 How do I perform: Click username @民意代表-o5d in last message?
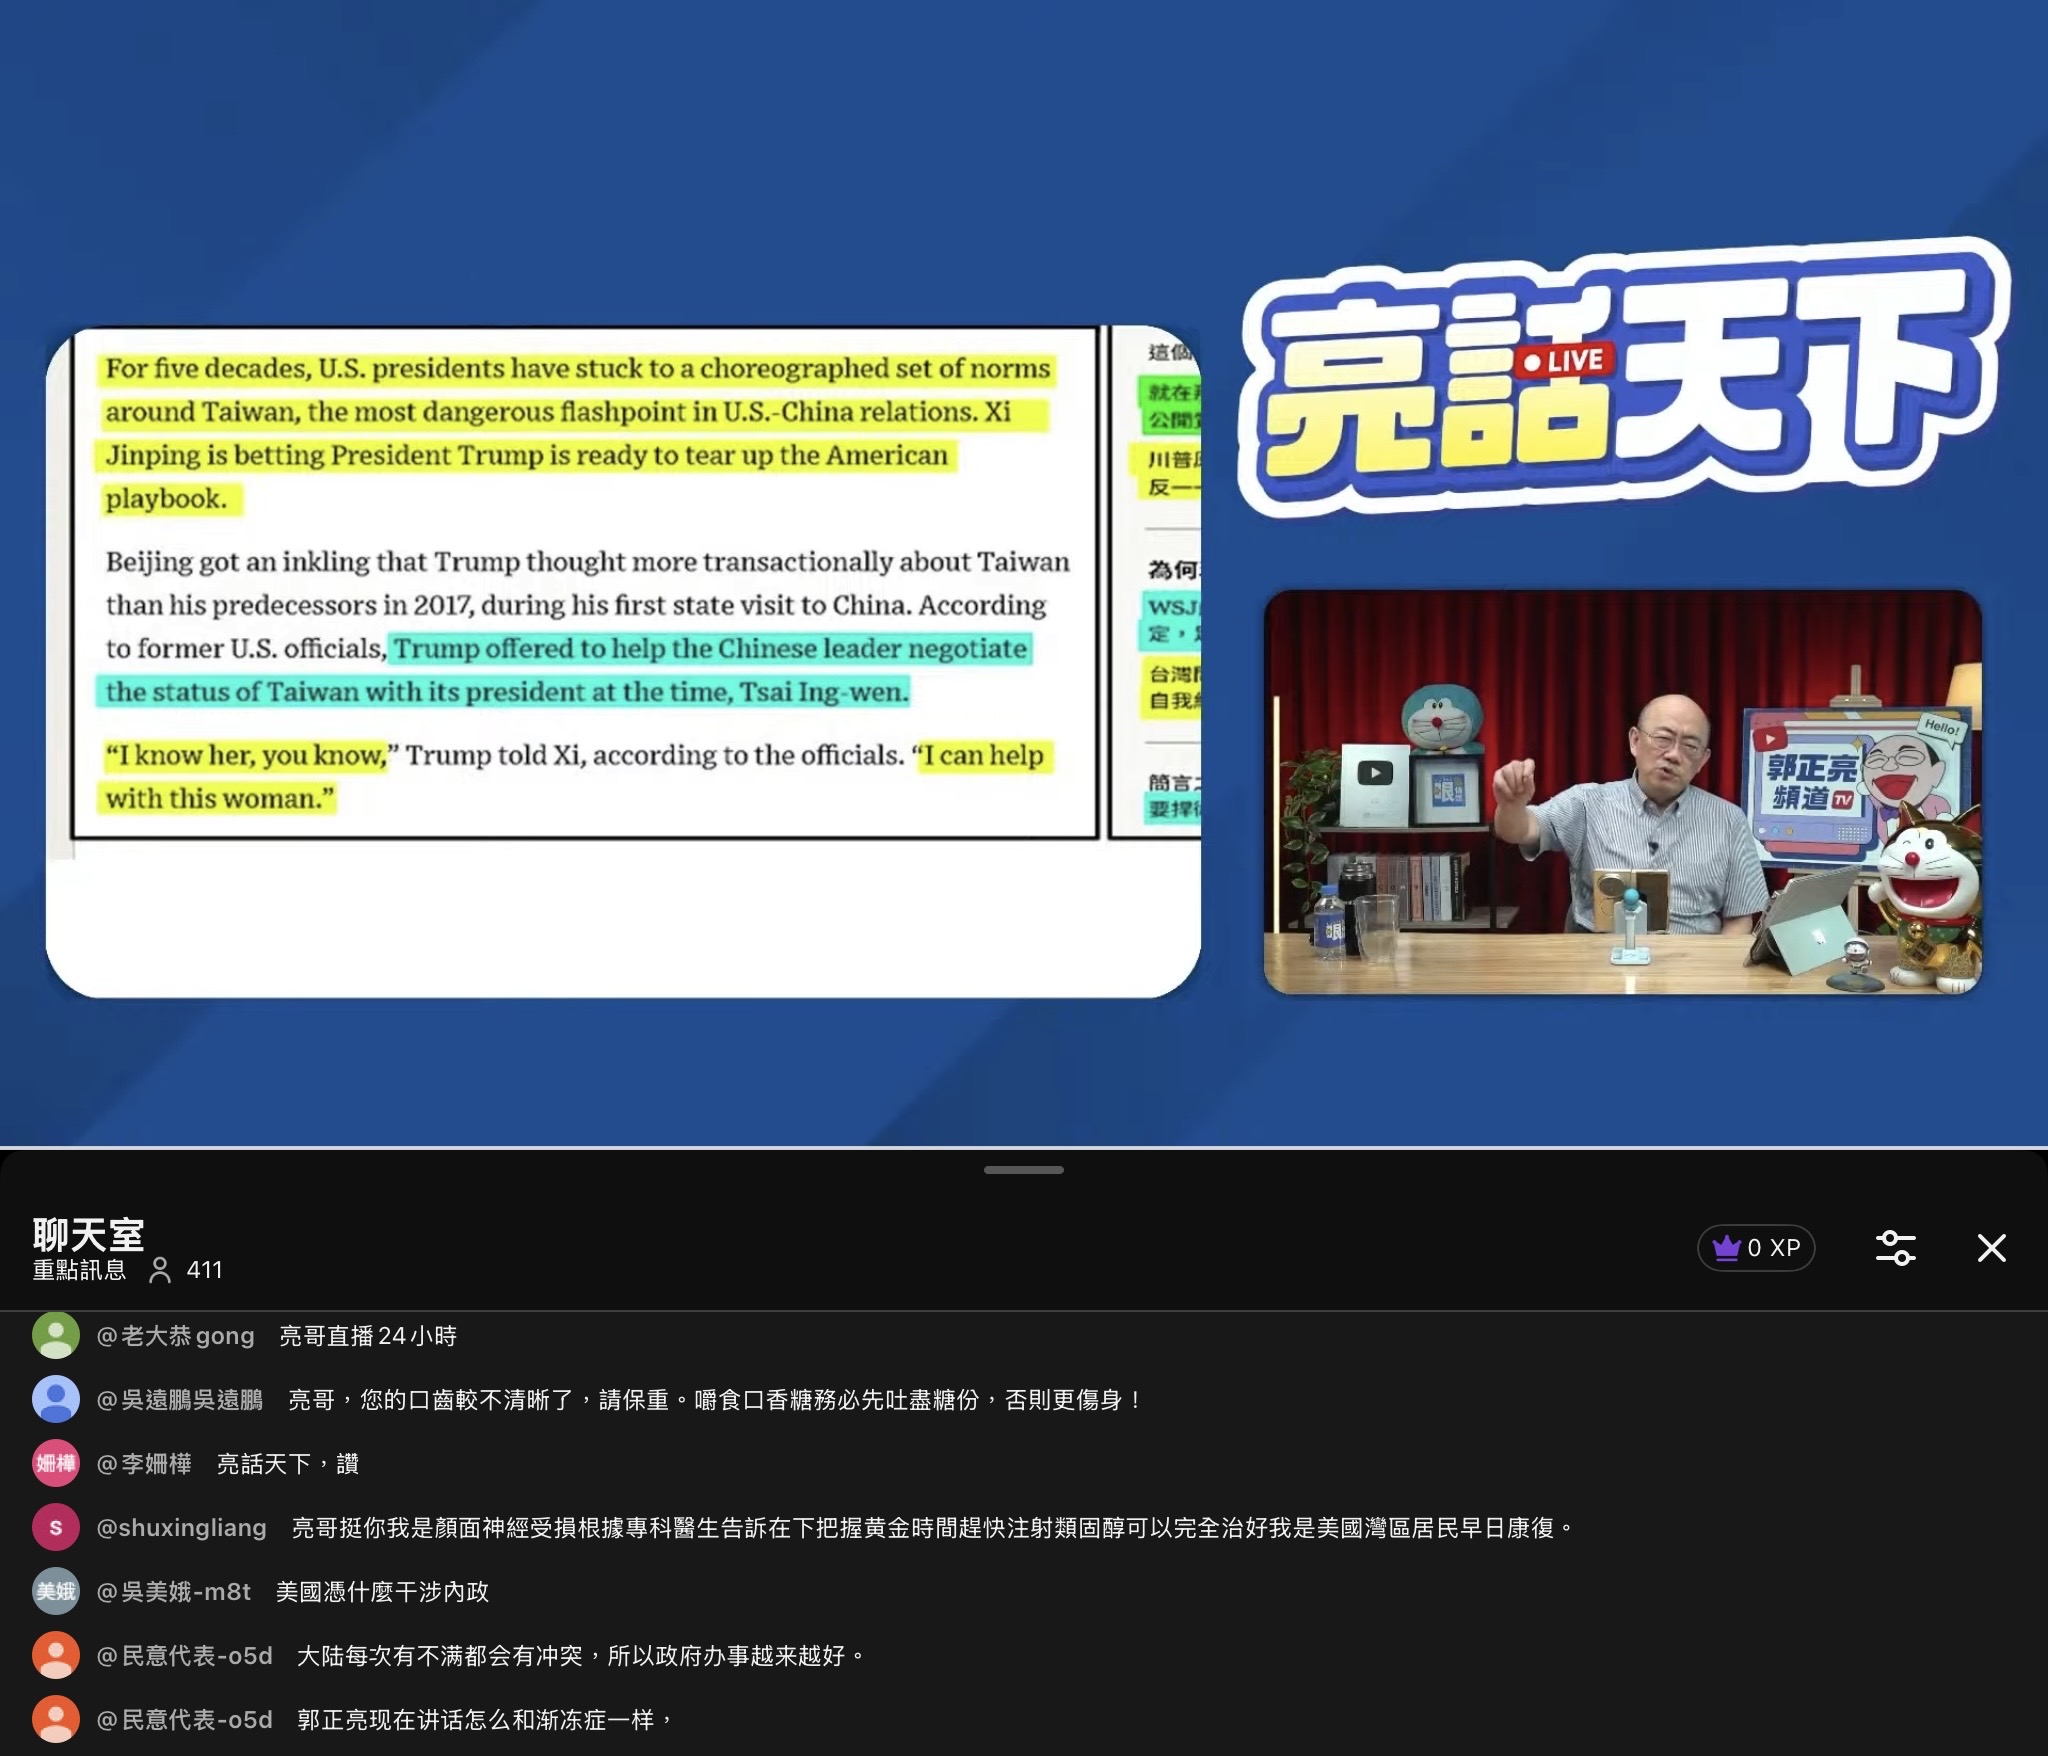click(184, 1720)
